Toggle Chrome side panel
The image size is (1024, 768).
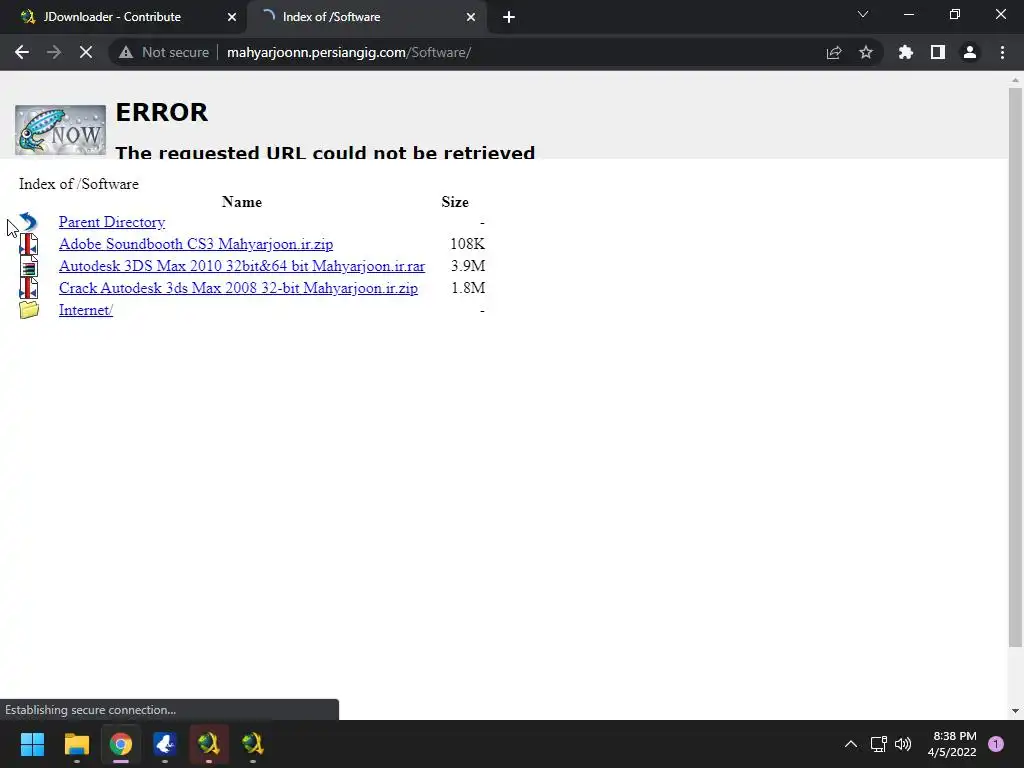[x=938, y=52]
